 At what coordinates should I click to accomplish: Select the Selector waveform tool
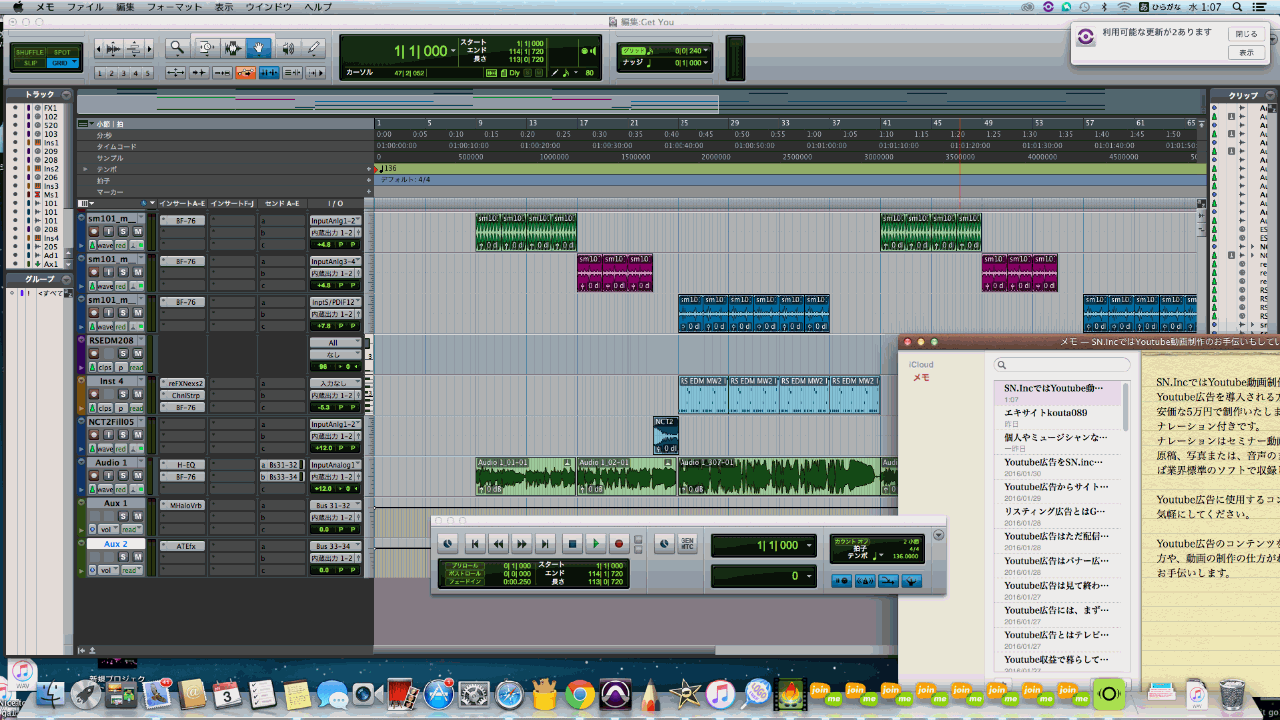[x=233, y=47]
